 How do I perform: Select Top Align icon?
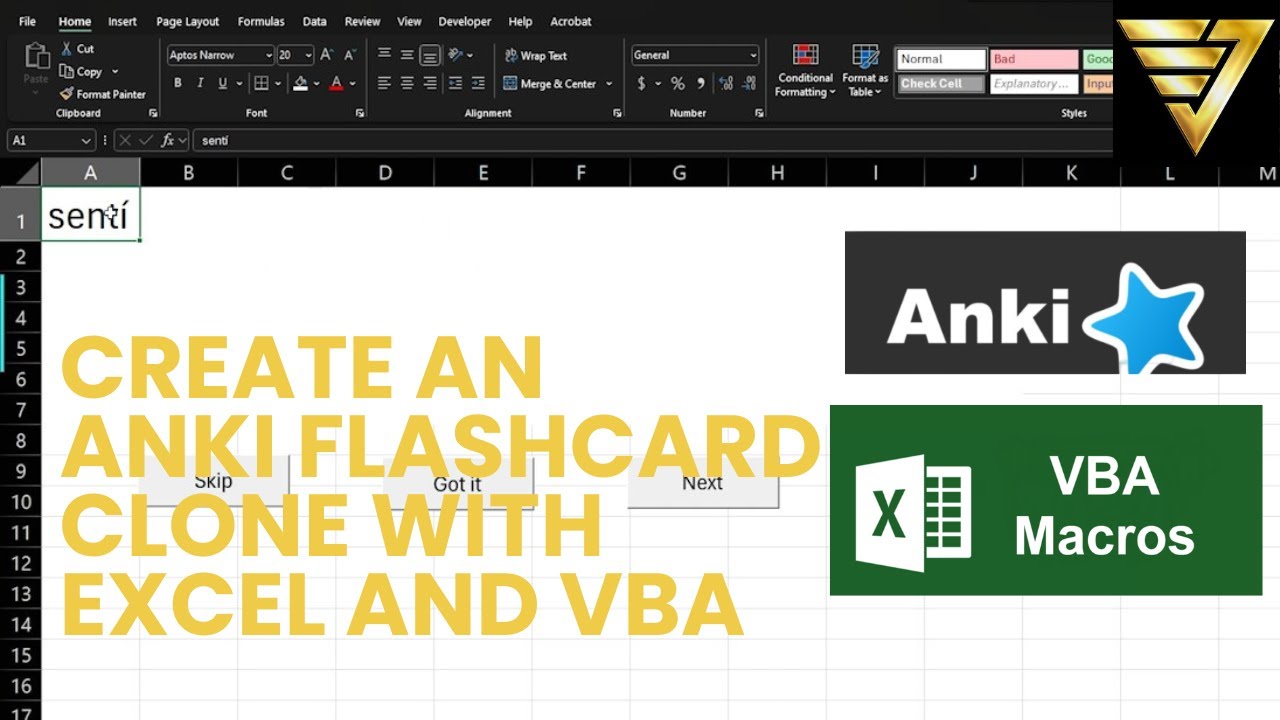click(385, 55)
